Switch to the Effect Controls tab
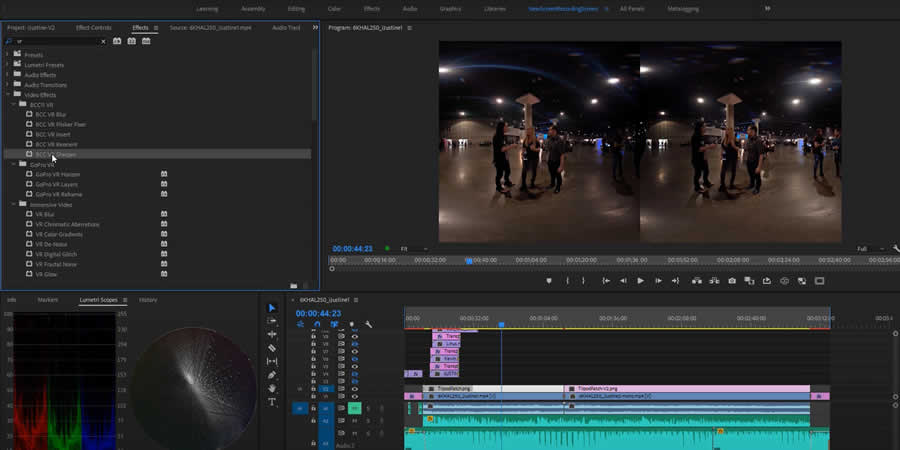 pyautogui.click(x=94, y=28)
